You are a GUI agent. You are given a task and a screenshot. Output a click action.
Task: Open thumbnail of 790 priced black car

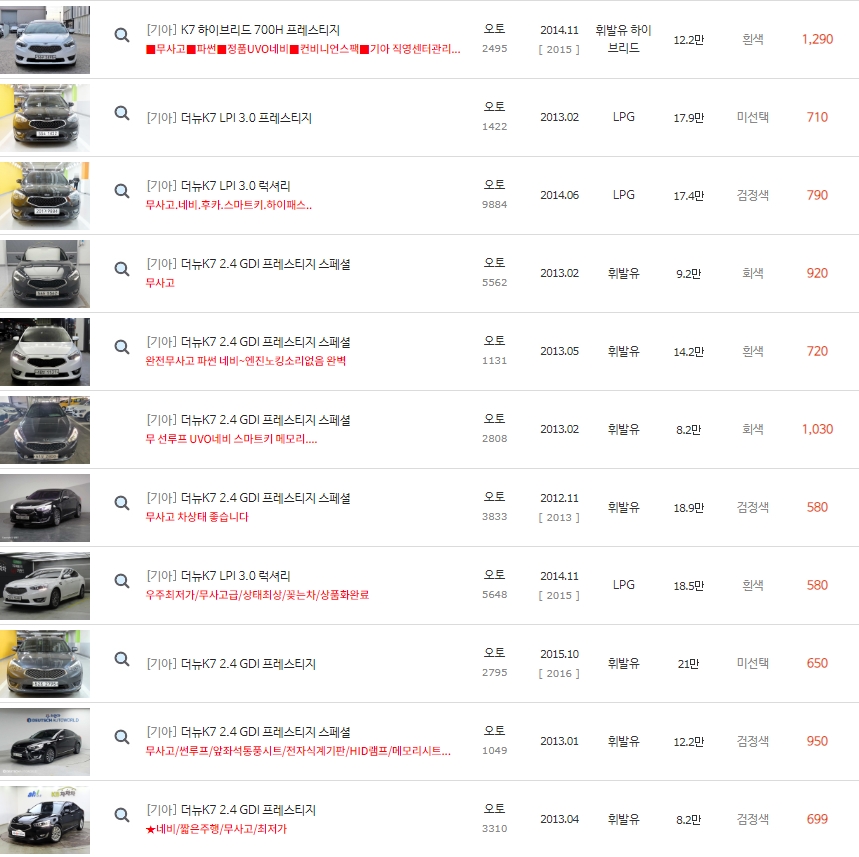tap(45, 196)
